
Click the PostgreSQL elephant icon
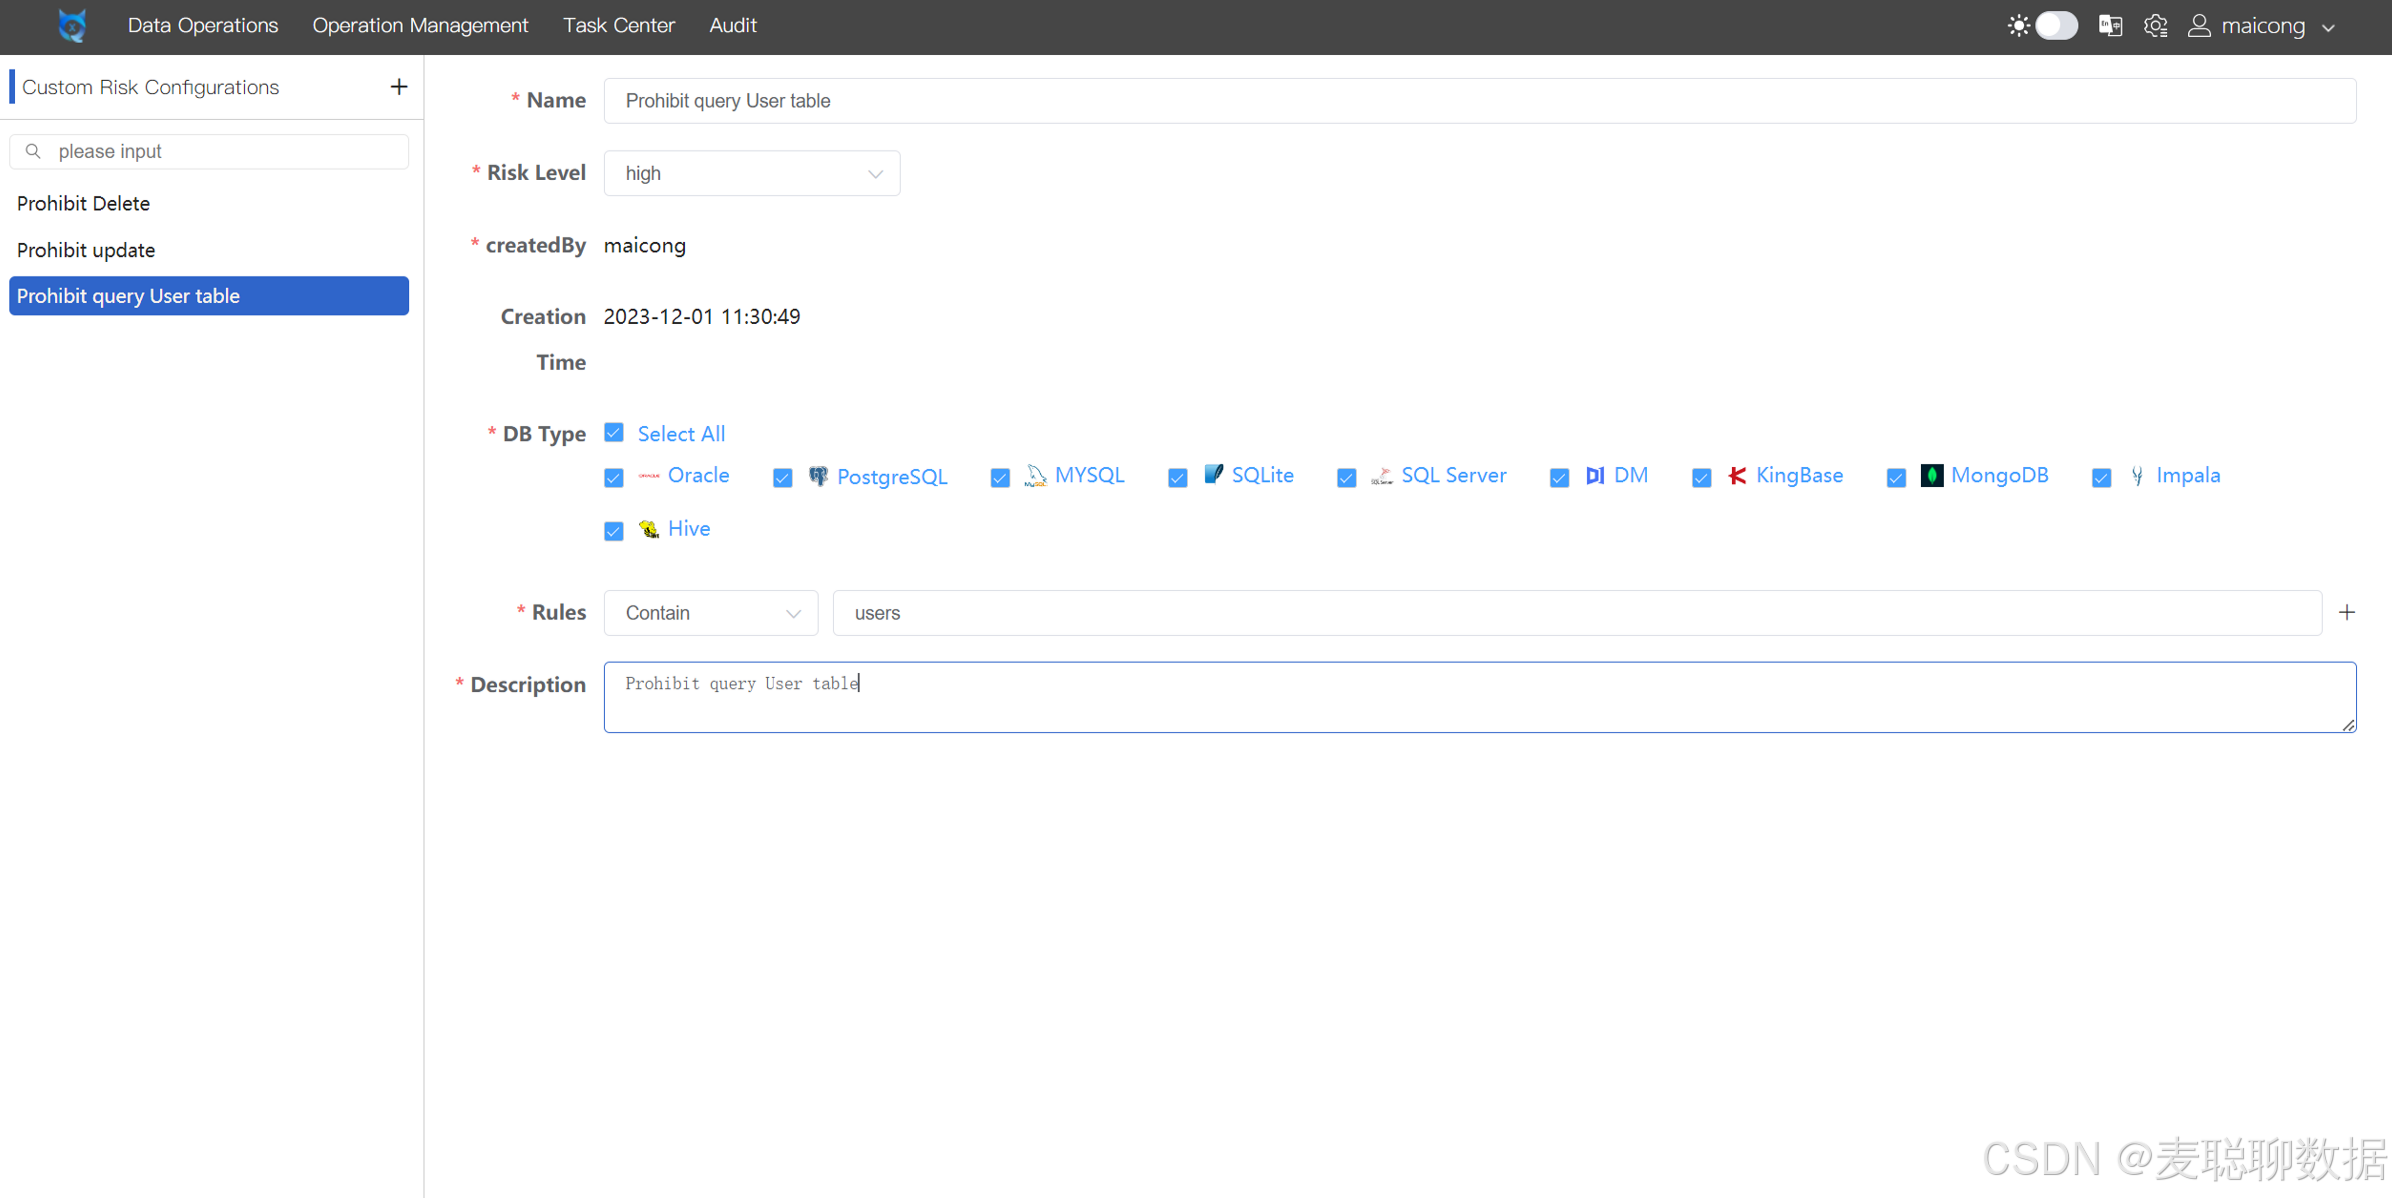[x=818, y=476]
